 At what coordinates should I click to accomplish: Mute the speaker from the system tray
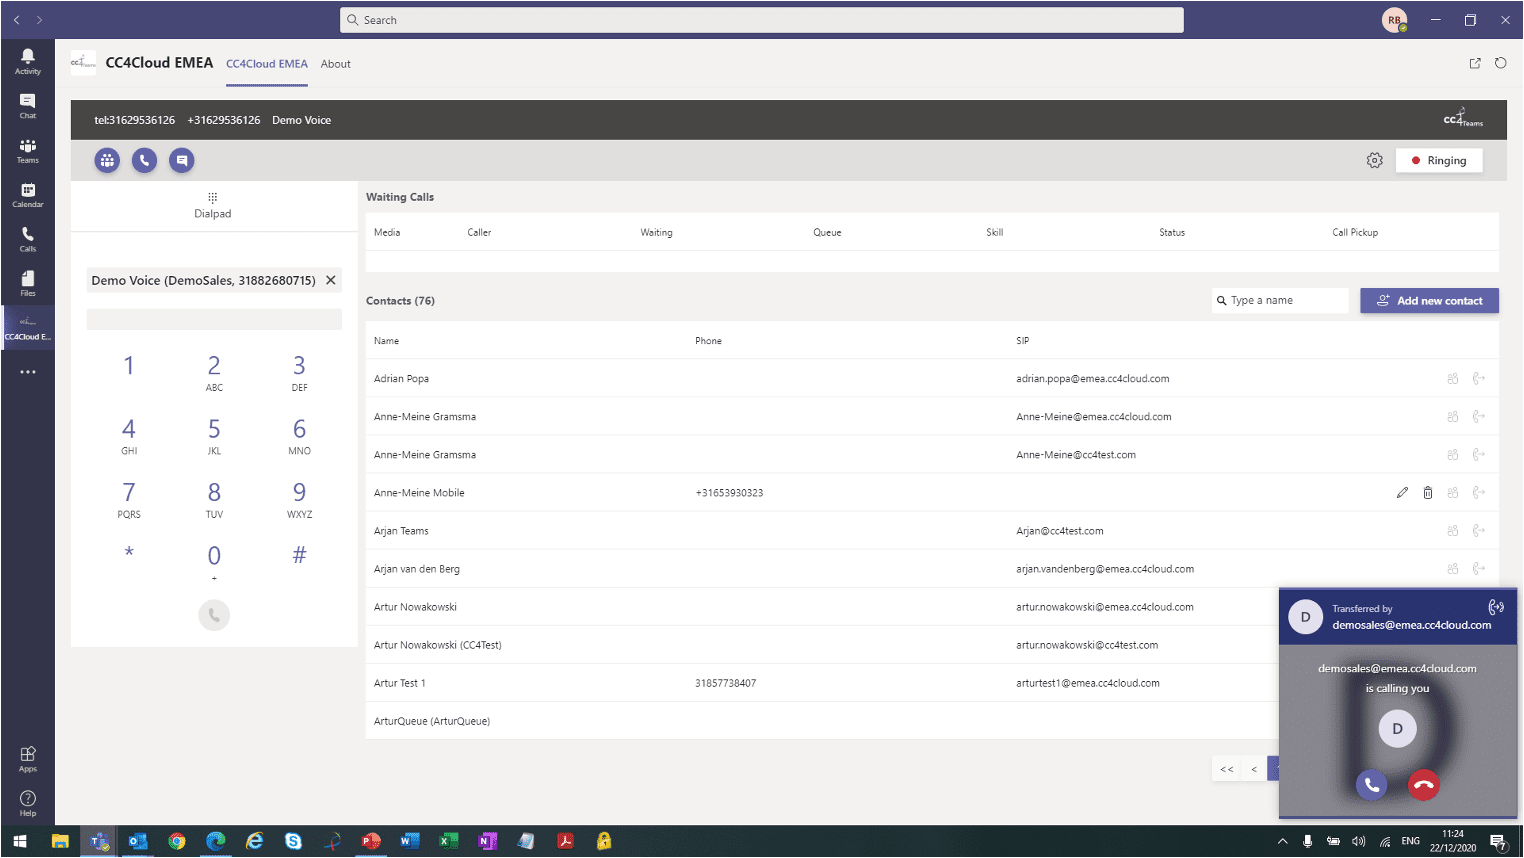[1358, 841]
